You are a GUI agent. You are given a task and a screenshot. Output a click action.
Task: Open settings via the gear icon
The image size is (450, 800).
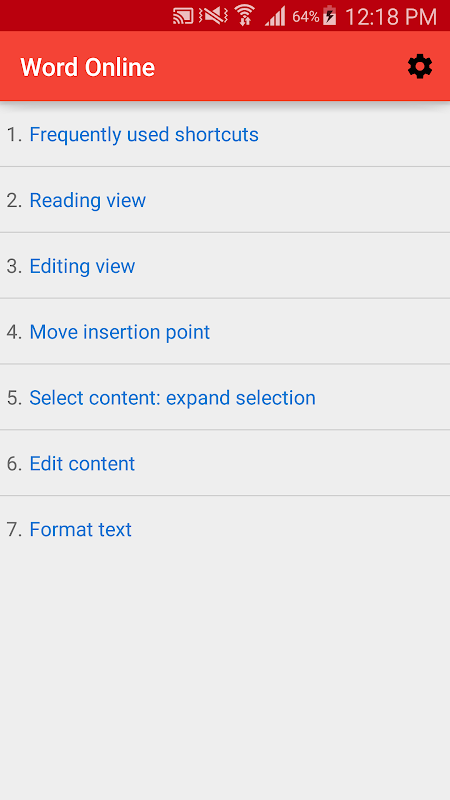420,67
